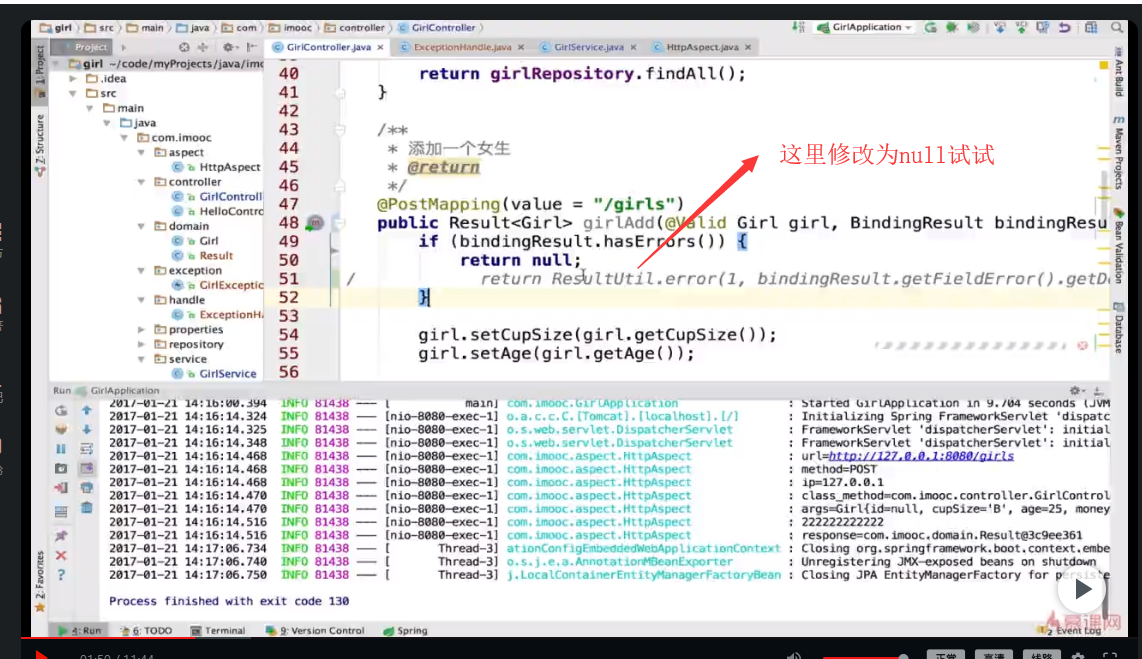Click the exit icon in Run panel
Viewport: 1142px width, 659px height.
tap(61, 488)
